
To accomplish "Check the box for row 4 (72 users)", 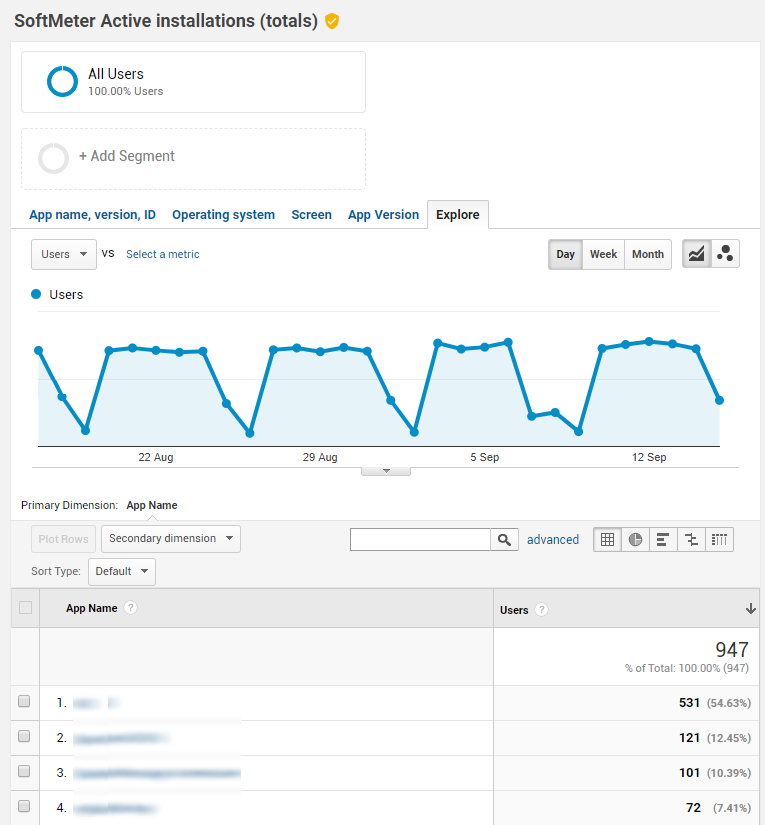I will [24, 806].
